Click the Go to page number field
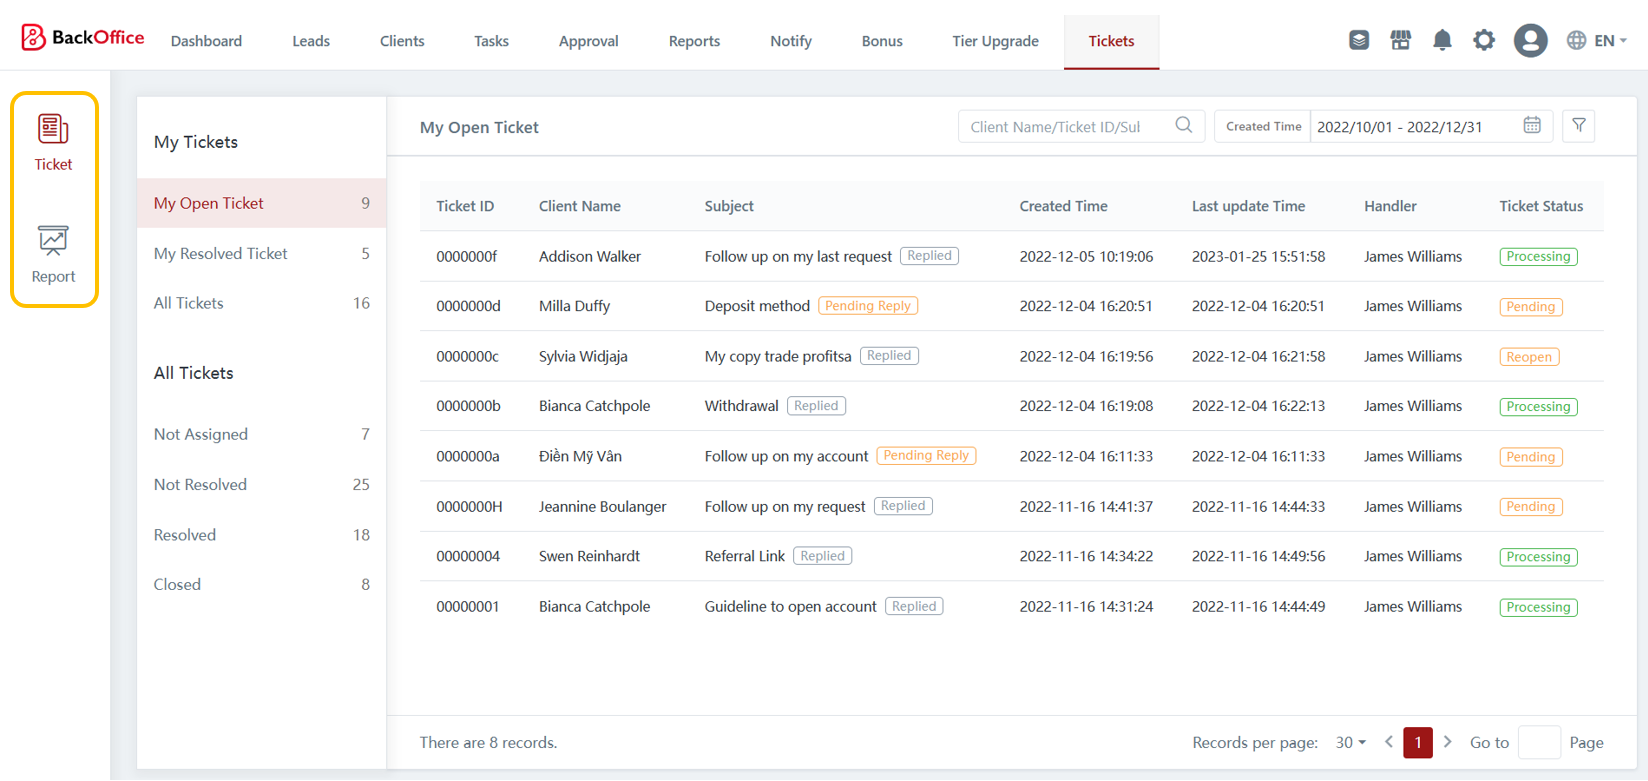This screenshot has height=781, width=1648. [x=1538, y=743]
